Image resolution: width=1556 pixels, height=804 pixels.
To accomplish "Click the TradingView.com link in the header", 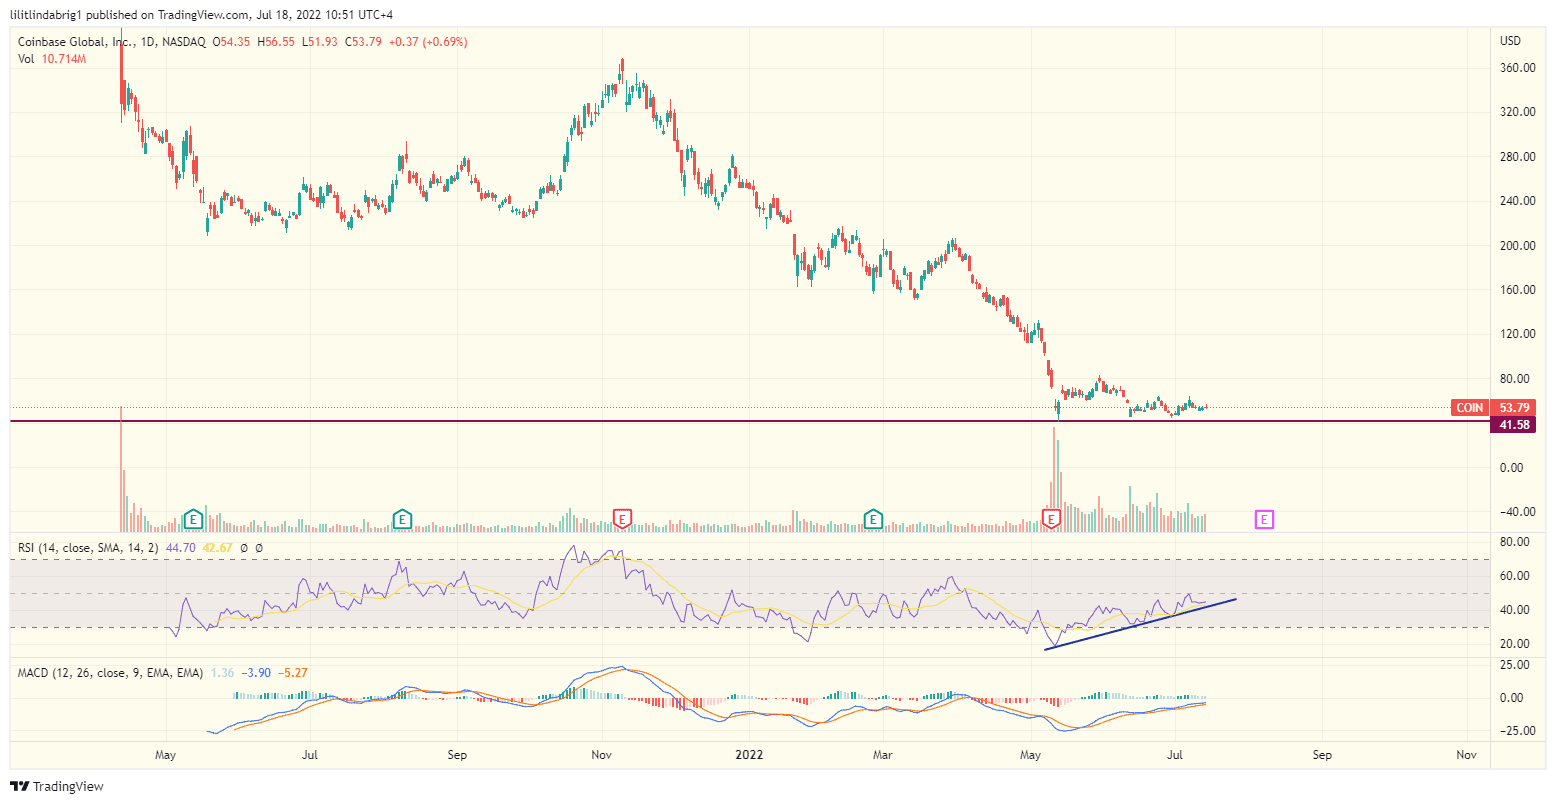I will coord(198,14).
